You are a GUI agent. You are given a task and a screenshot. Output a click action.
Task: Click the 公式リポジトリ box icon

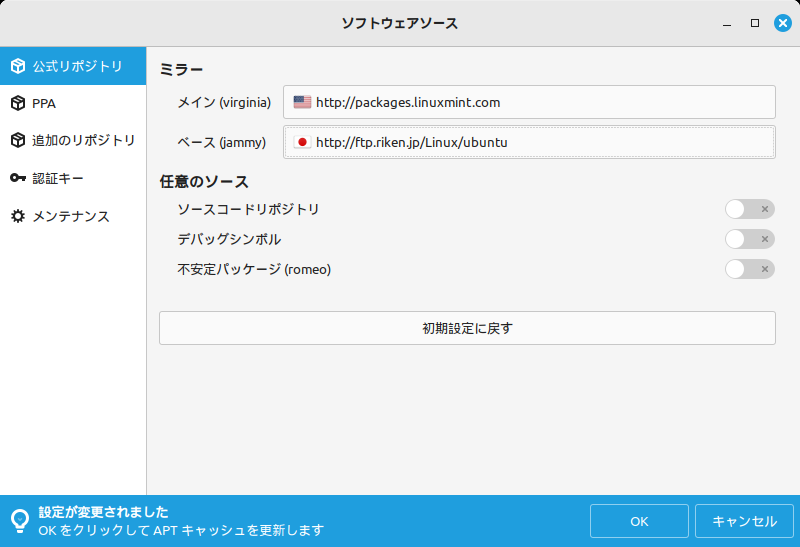[x=18, y=66]
